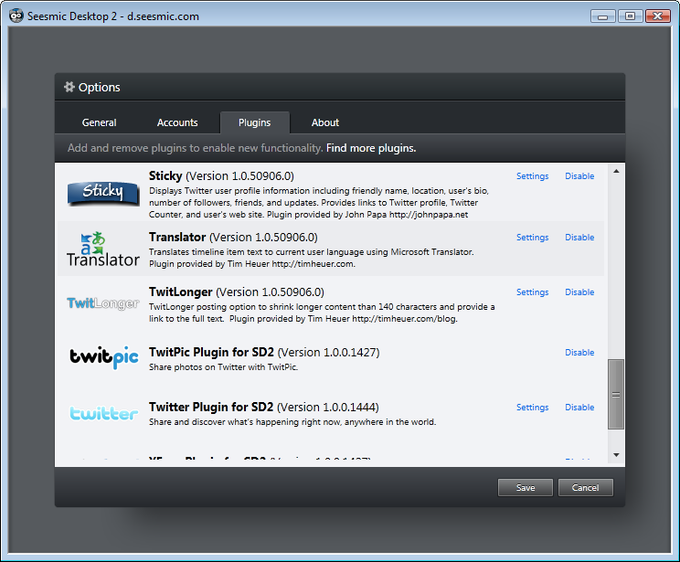This screenshot has width=680, height=562.
Task: Click the Translator plugin title text
Action: click(x=233, y=237)
